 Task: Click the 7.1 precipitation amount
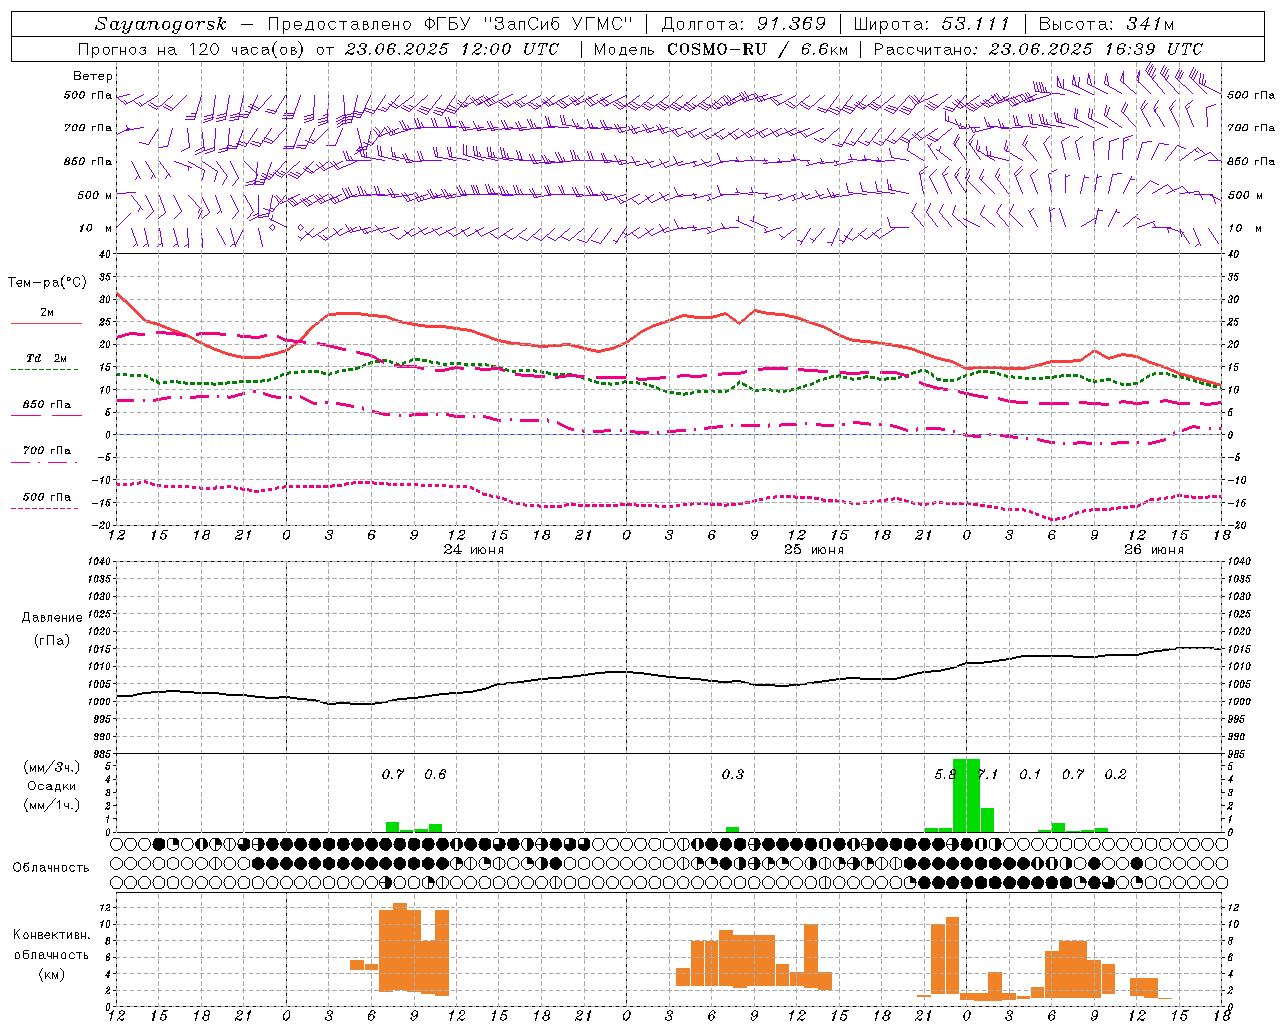988,775
